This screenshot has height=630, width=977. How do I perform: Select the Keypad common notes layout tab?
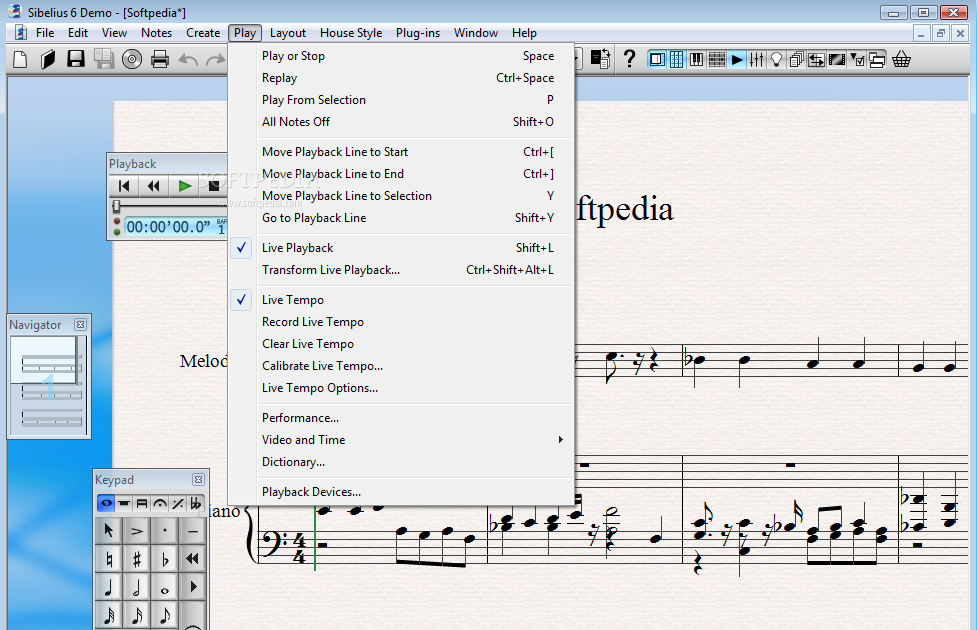click(106, 503)
